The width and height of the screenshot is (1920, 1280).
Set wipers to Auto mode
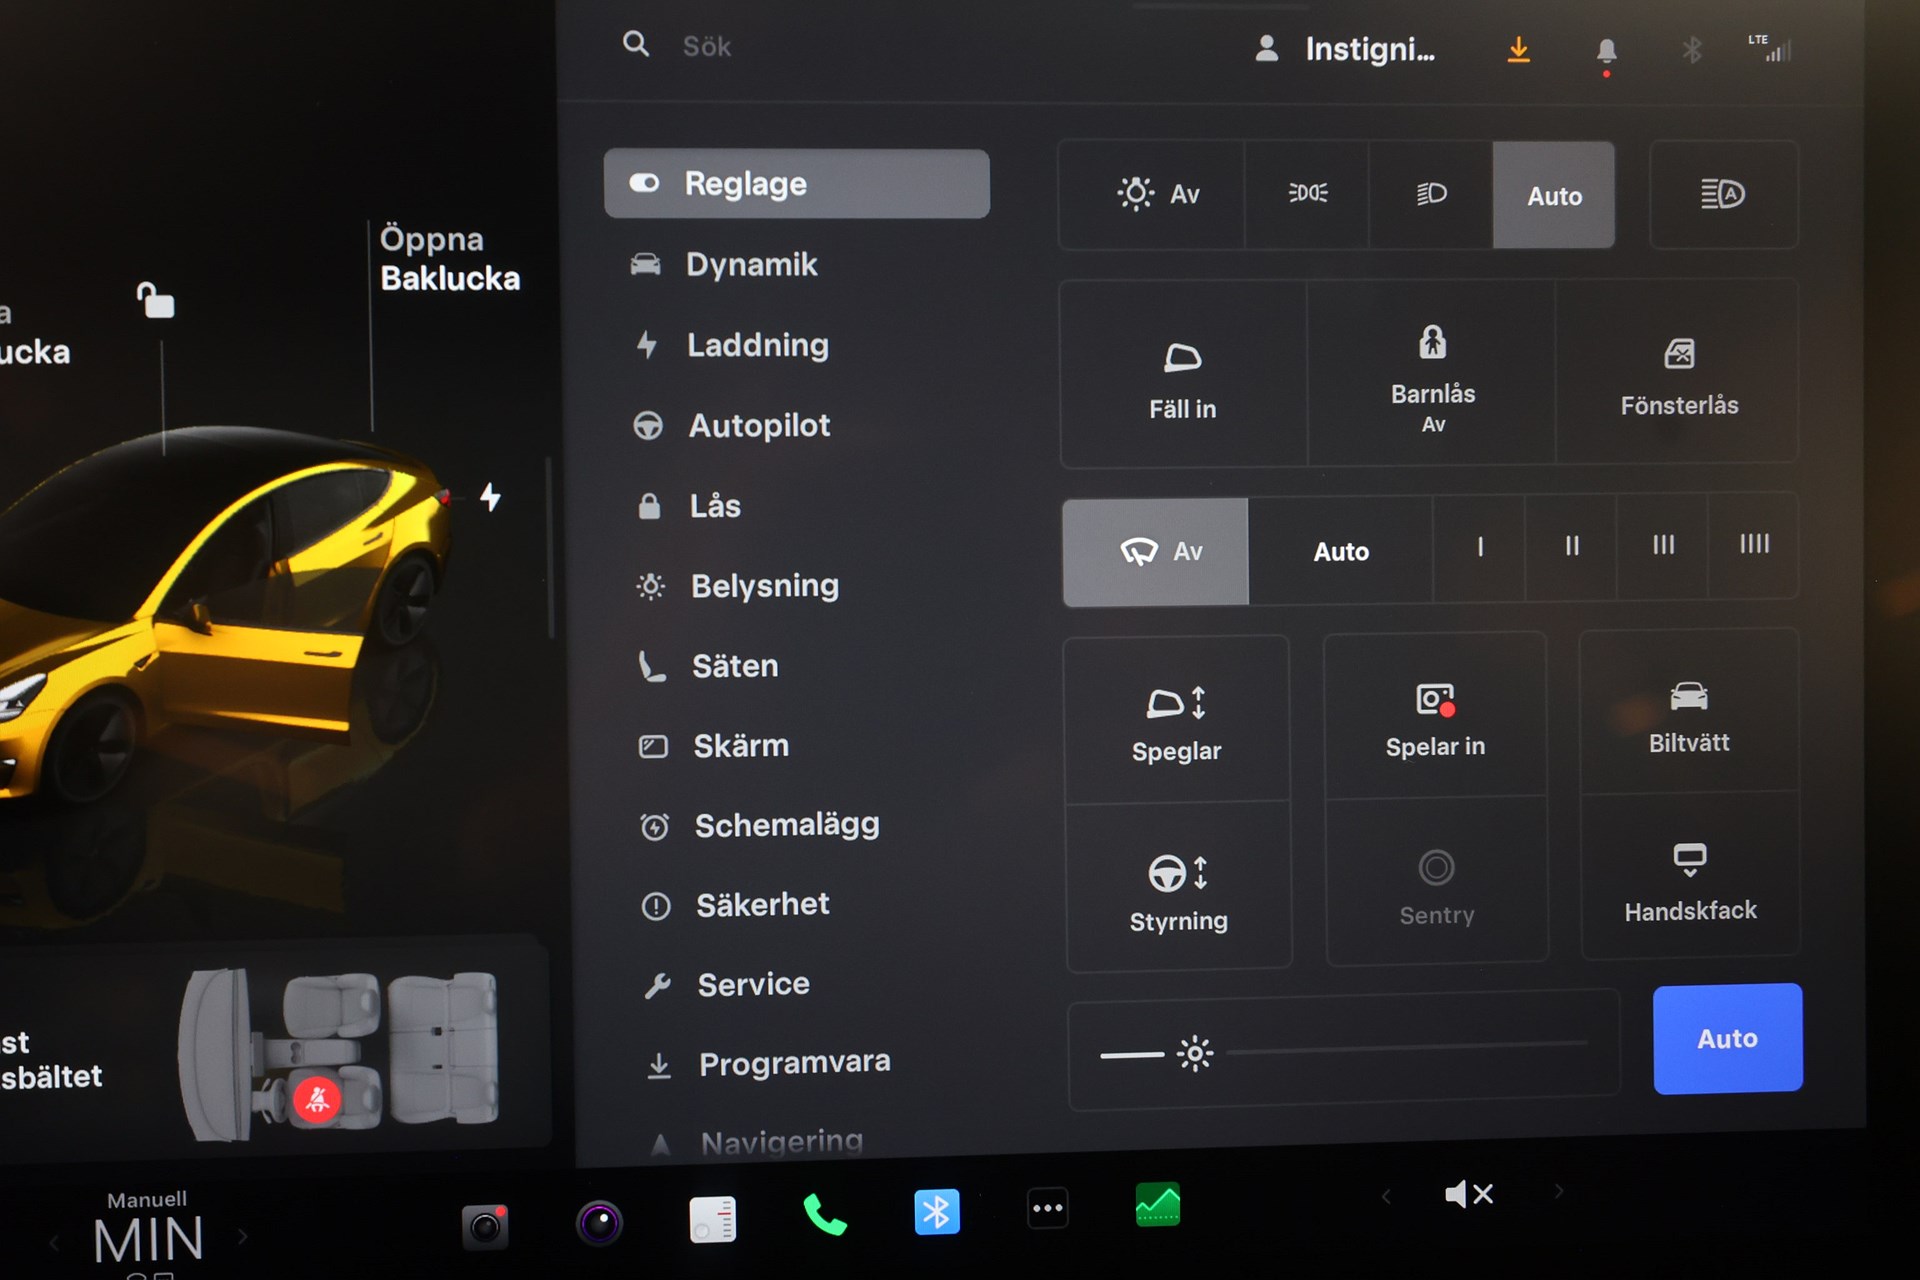1340,551
